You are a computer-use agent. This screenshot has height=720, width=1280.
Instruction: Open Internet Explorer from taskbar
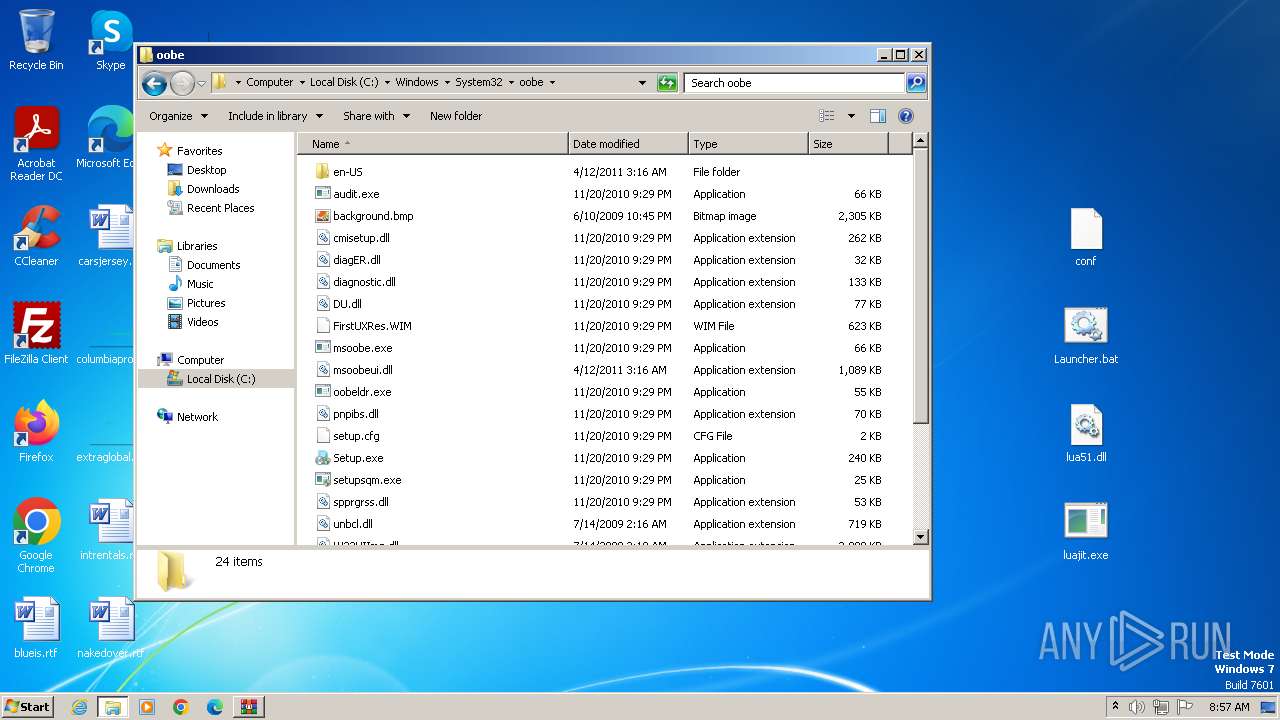tap(79, 707)
